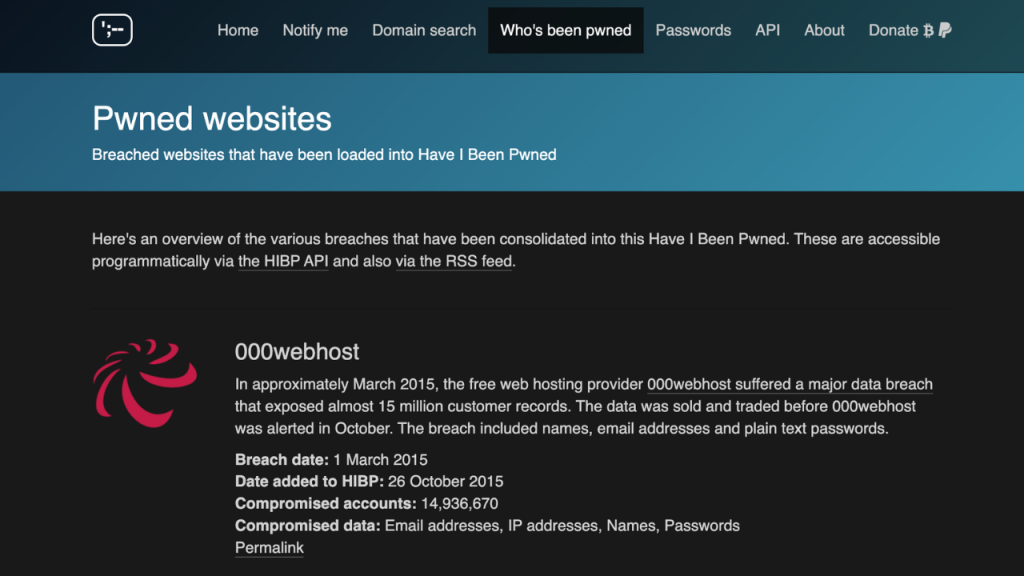The height and width of the screenshot is (576, 1024).
Task: Open the Notify me menu item
Action: (315, 31)
